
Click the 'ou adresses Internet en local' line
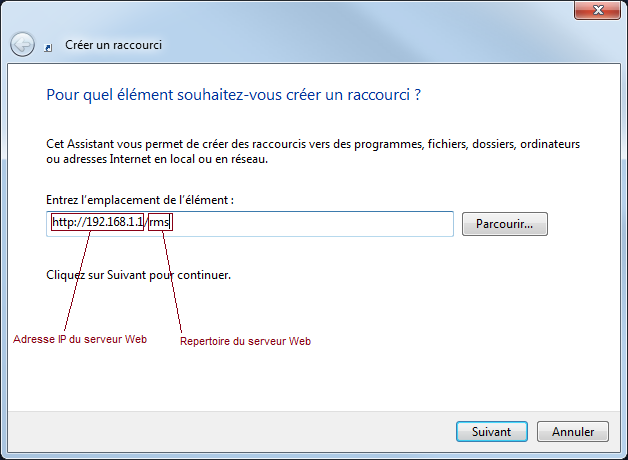(157, 159)
